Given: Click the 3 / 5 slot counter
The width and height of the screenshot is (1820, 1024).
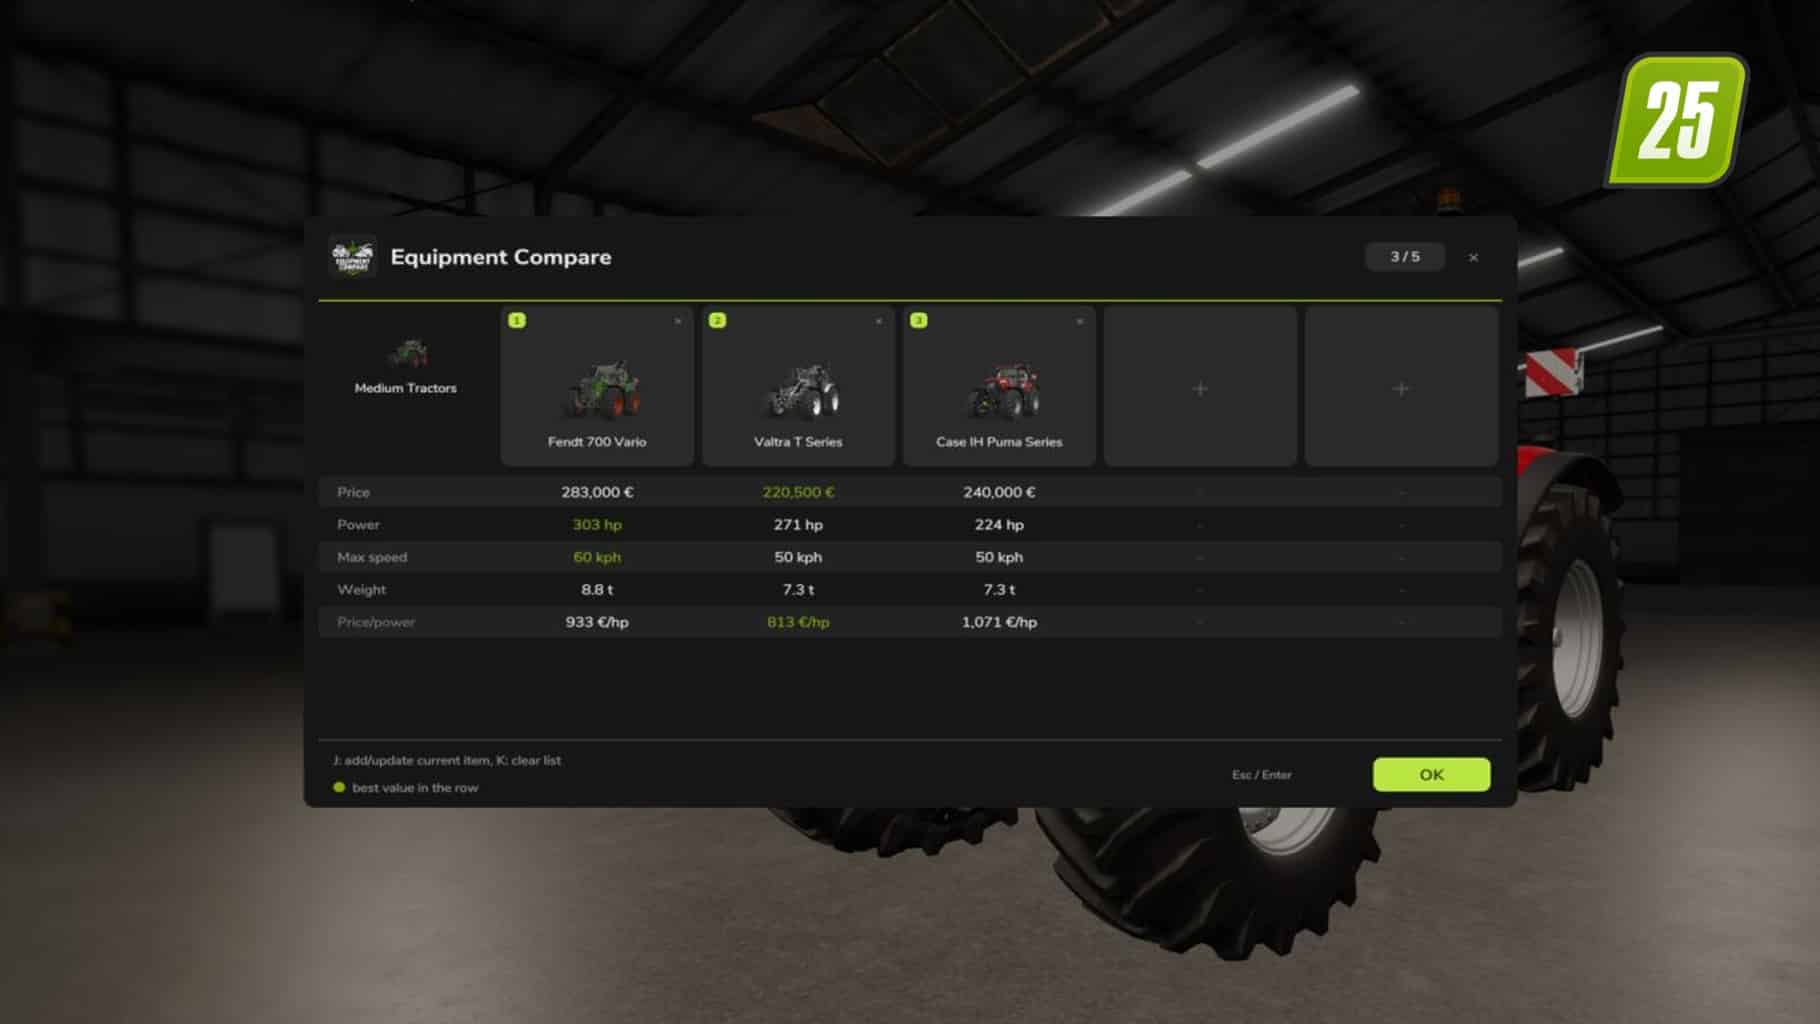Looking at the screenshot, I should (x=1404, y=257).
